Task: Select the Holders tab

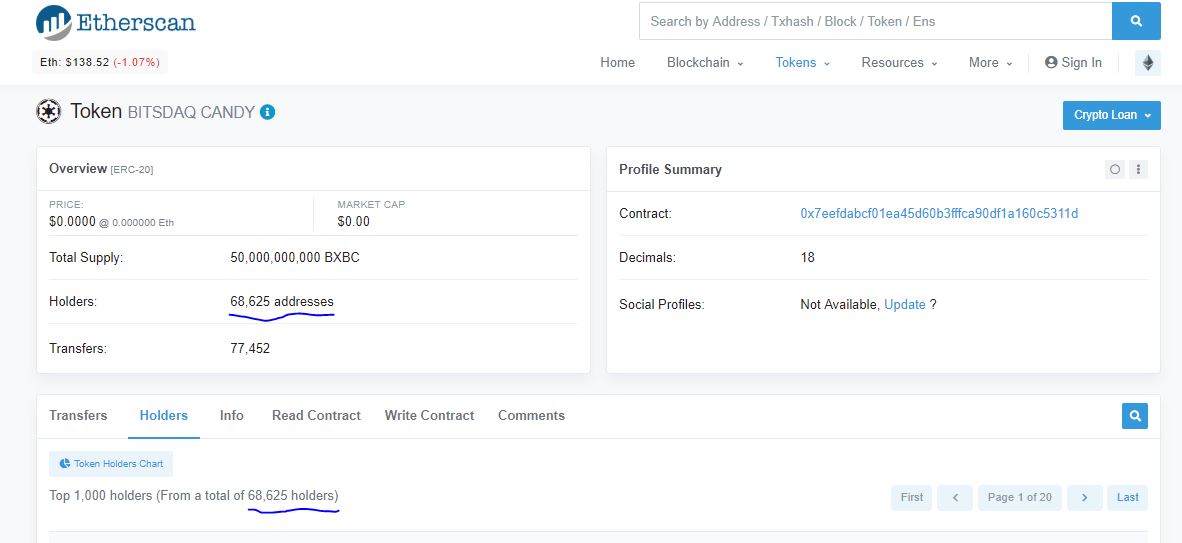Action: pyautogui.click(x=164, y=416)
